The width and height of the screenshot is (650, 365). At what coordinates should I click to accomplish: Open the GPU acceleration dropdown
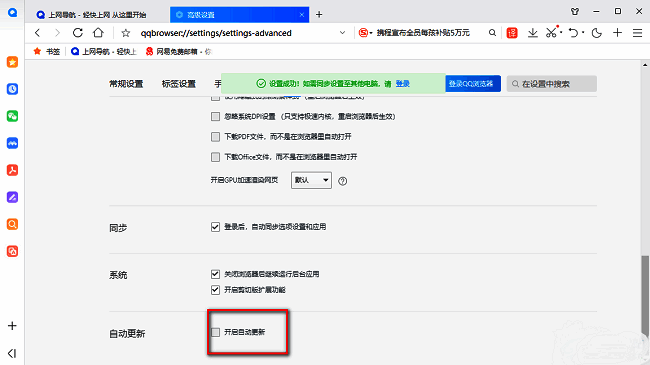[311, 180]
